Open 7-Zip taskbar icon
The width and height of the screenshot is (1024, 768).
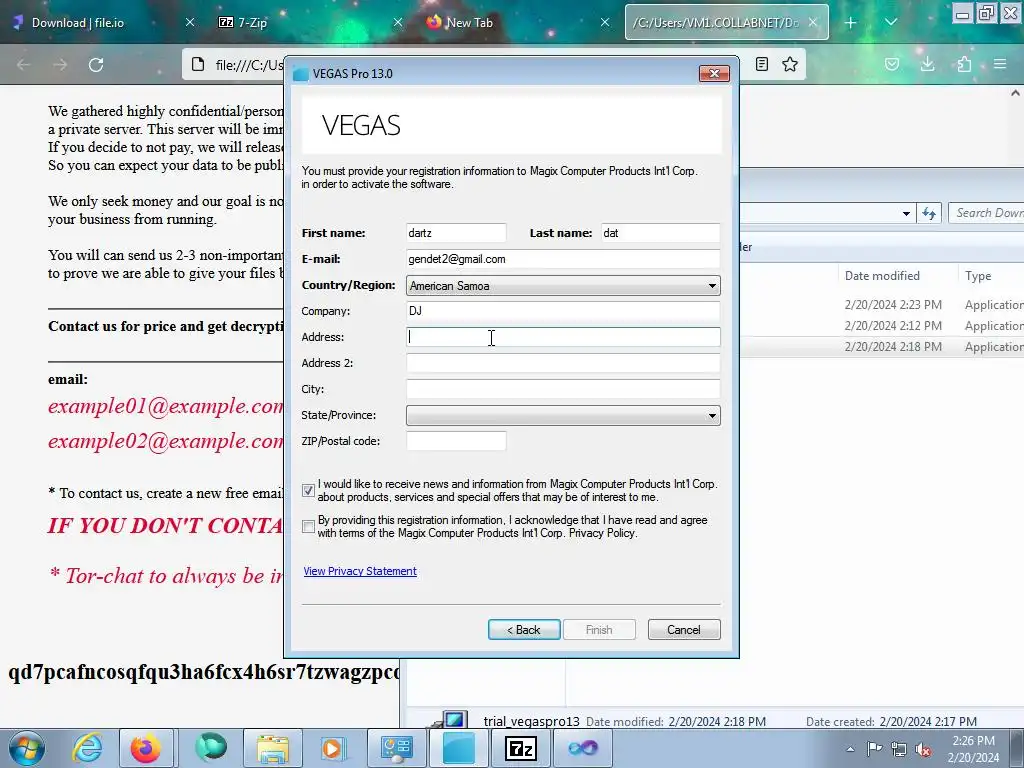tap(520, 748)
